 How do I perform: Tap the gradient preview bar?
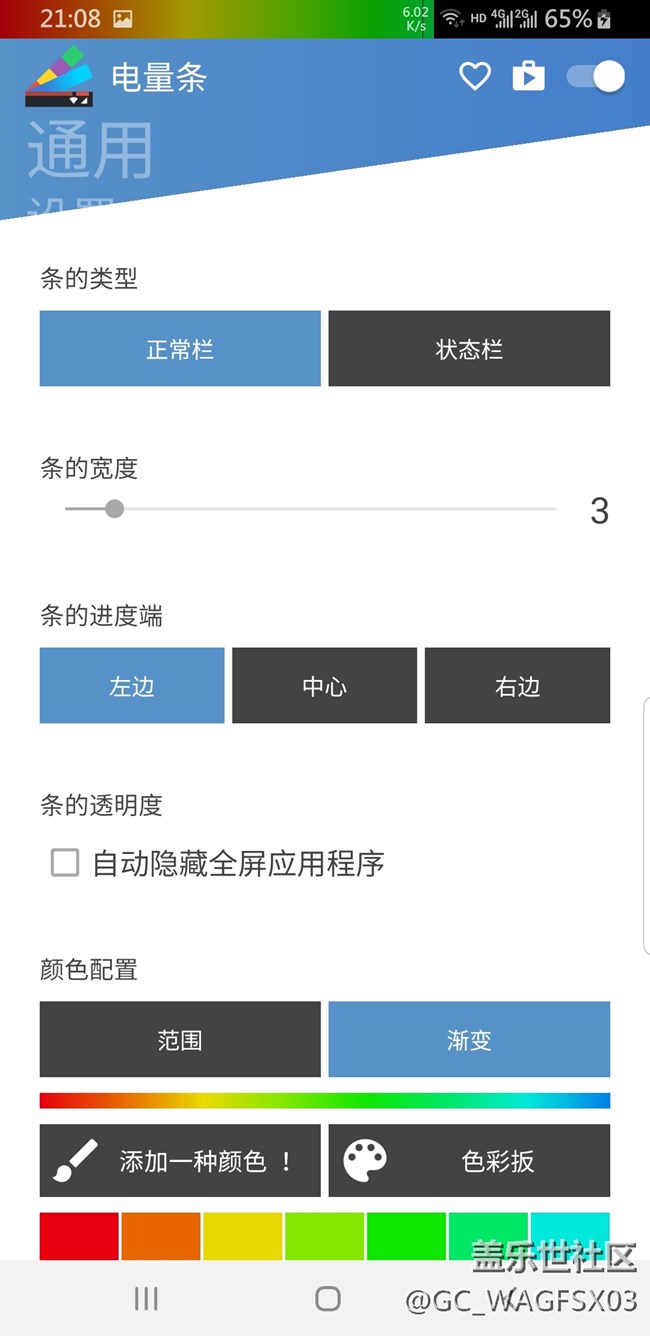(x=324, y=1100)
